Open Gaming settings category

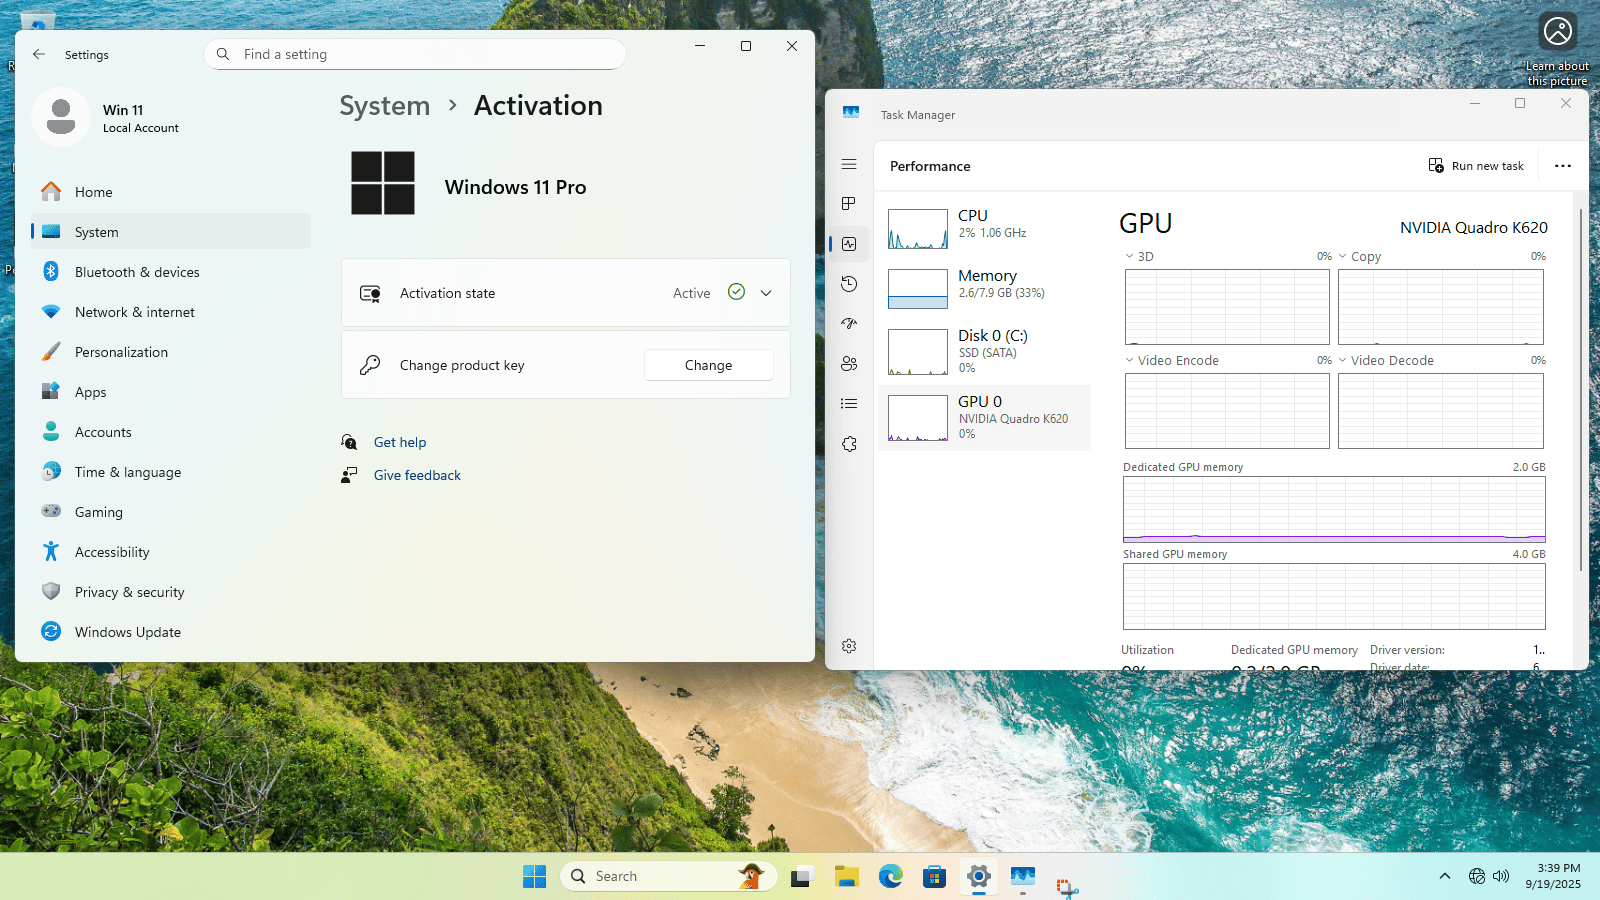tap(171, 512)
